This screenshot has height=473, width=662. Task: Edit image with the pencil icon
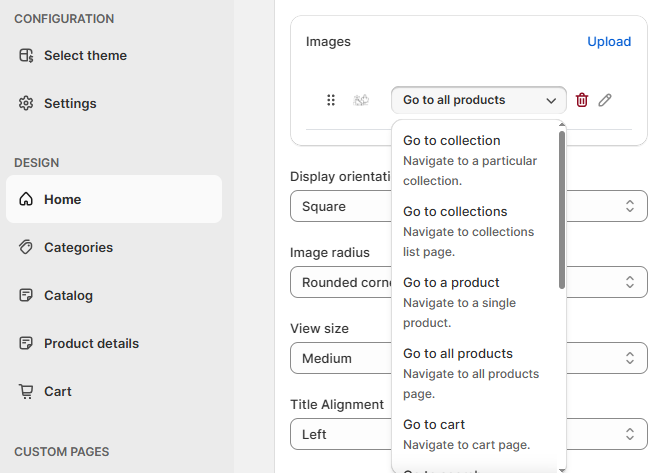click(x=605, y=100)
